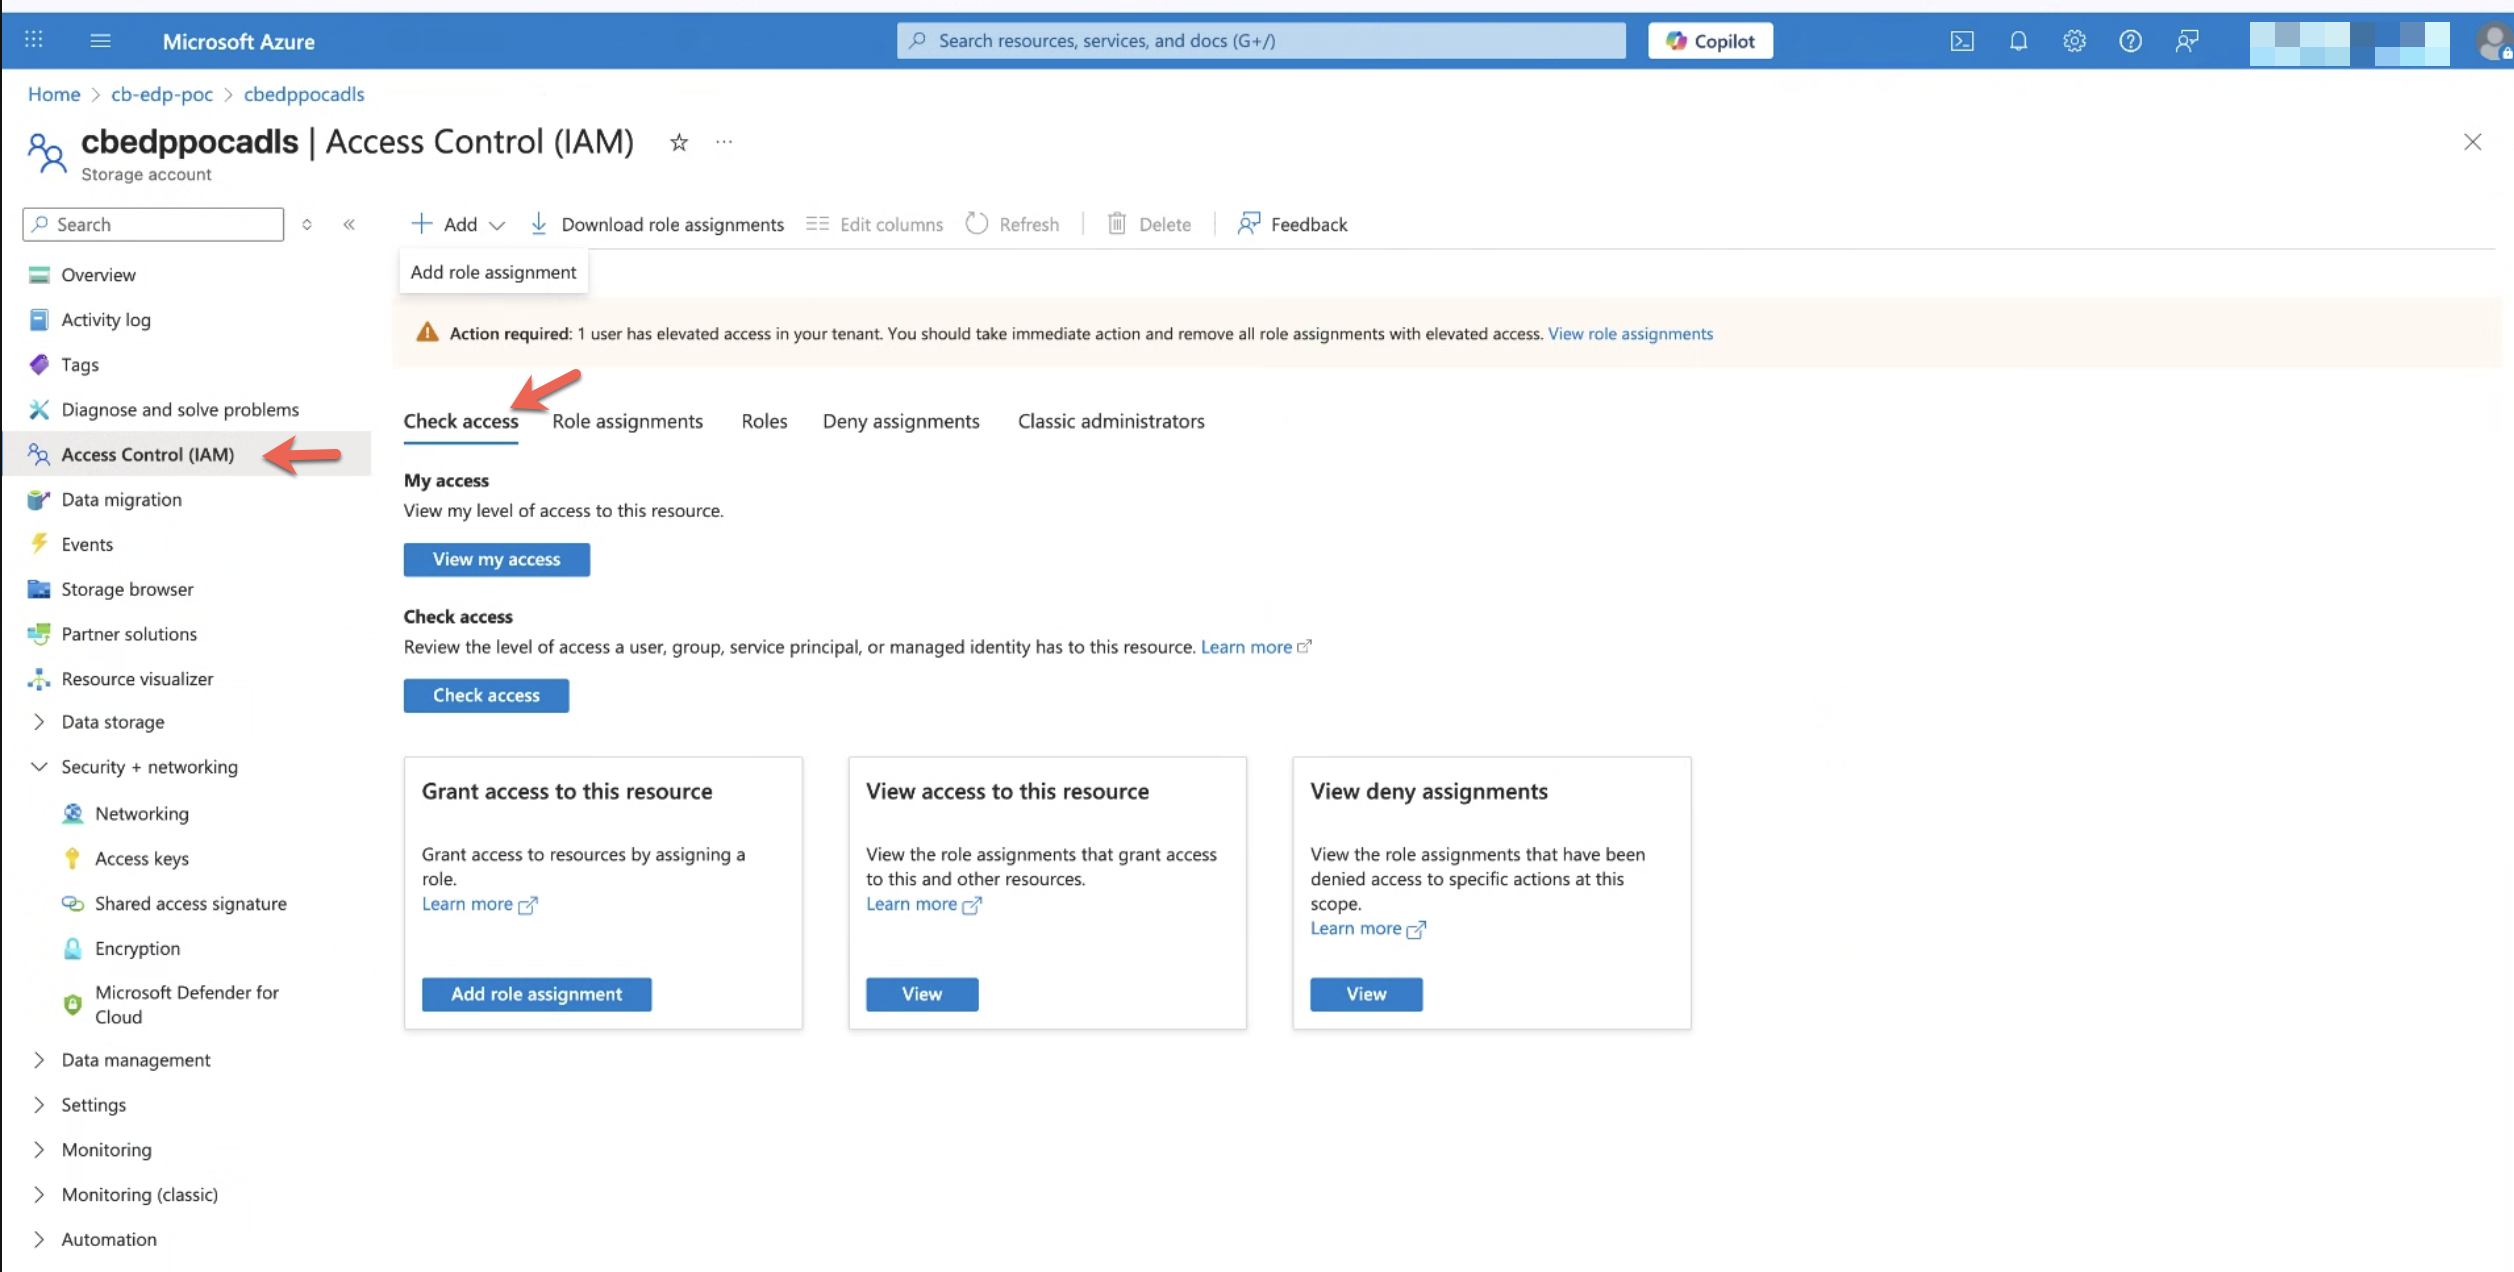Switch to the Deny assignments tab
The height and width of the screenshot is (1272, 2514).
pyautogui.click(x=900, y=421)
